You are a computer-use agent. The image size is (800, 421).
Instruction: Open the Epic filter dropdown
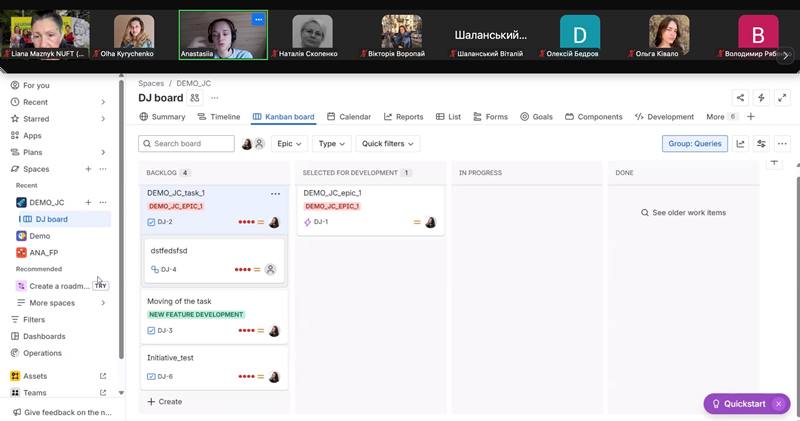tap(289, 144)
